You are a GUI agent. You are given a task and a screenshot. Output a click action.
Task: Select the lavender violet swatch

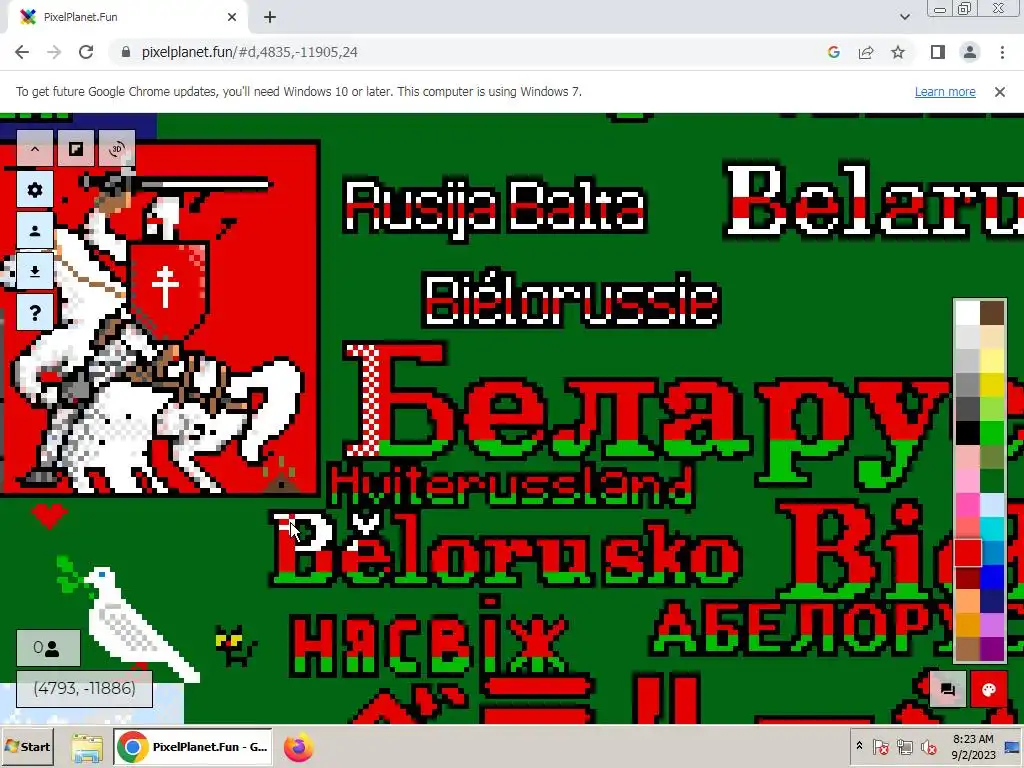(993, 625)
